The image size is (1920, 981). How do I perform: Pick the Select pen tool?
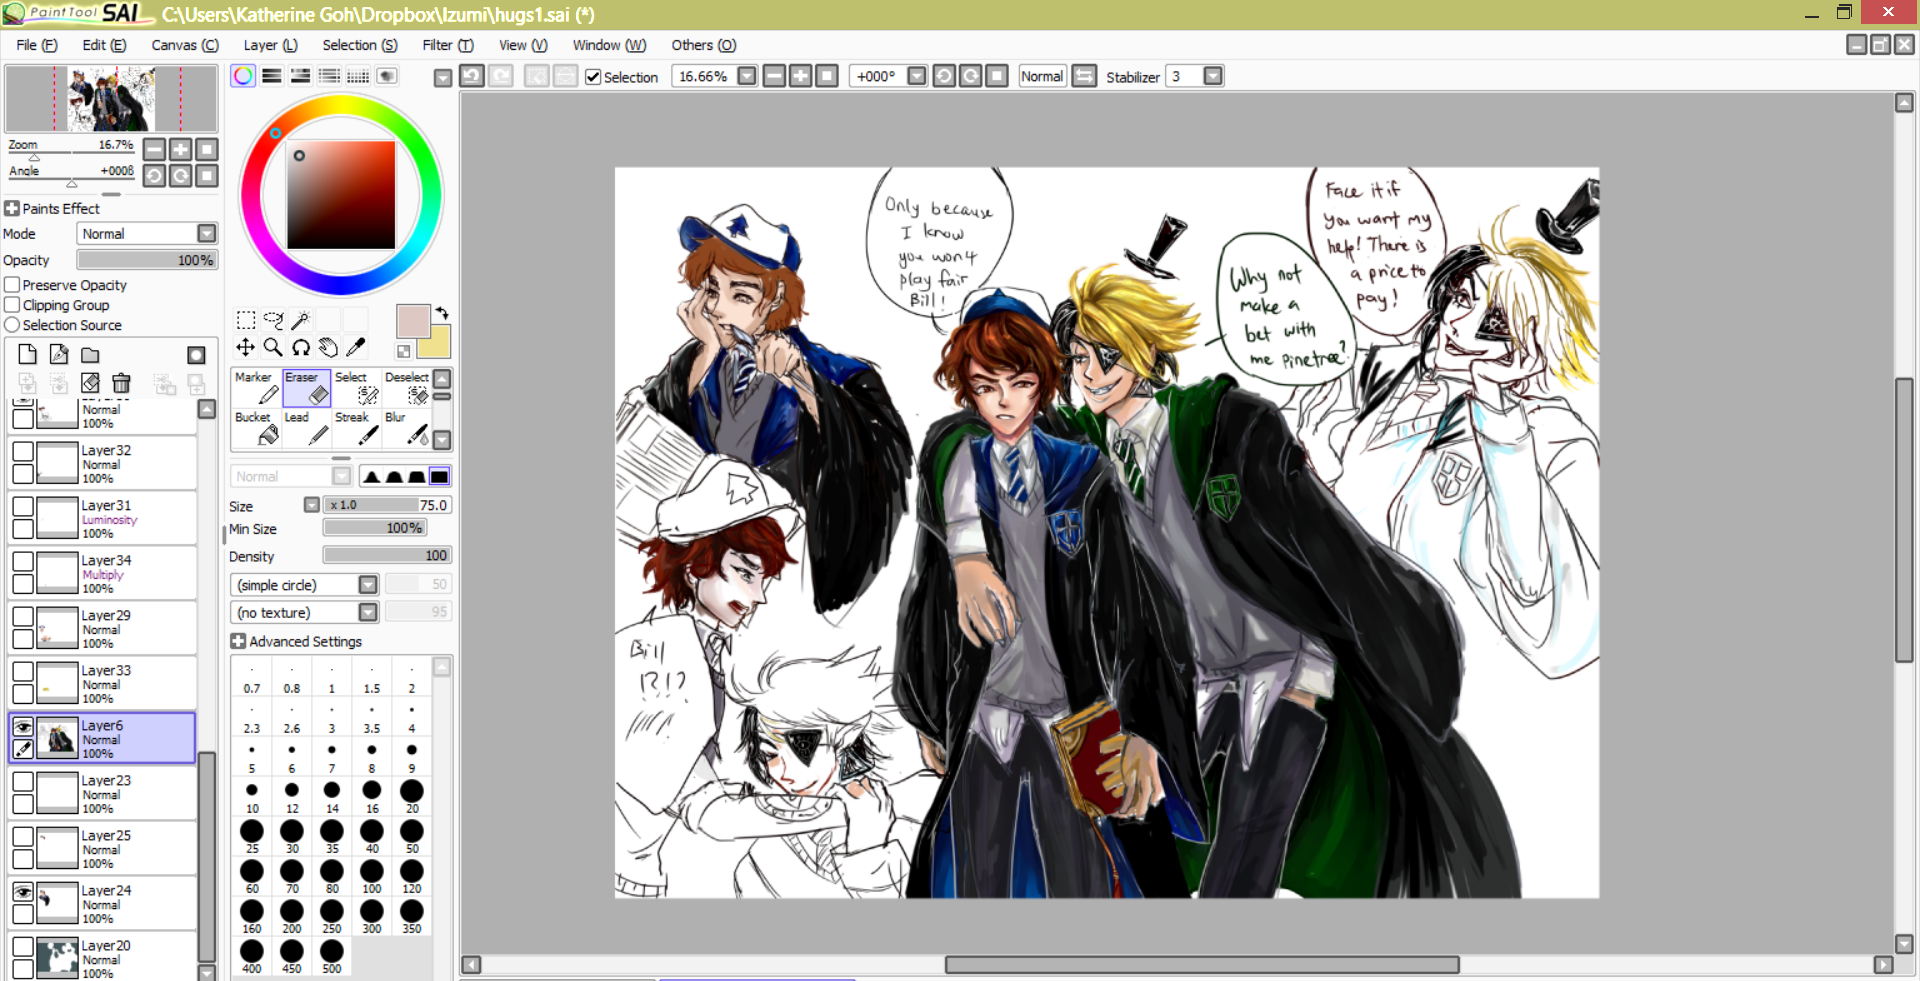356,388
